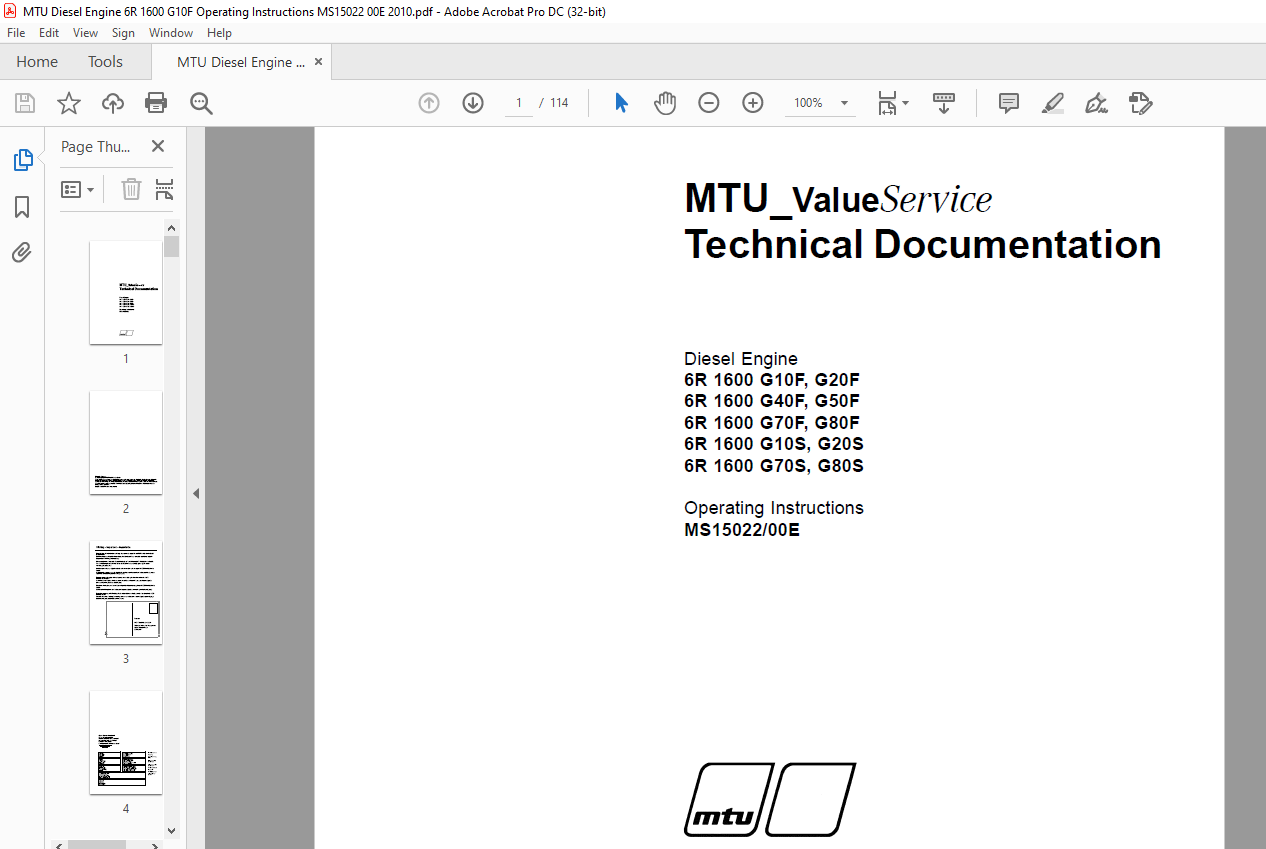Image resolution: width=1266 pixels, height=849 pixels.
Task: Select the arrow selection tool
Action: click(x=621, y=103)
